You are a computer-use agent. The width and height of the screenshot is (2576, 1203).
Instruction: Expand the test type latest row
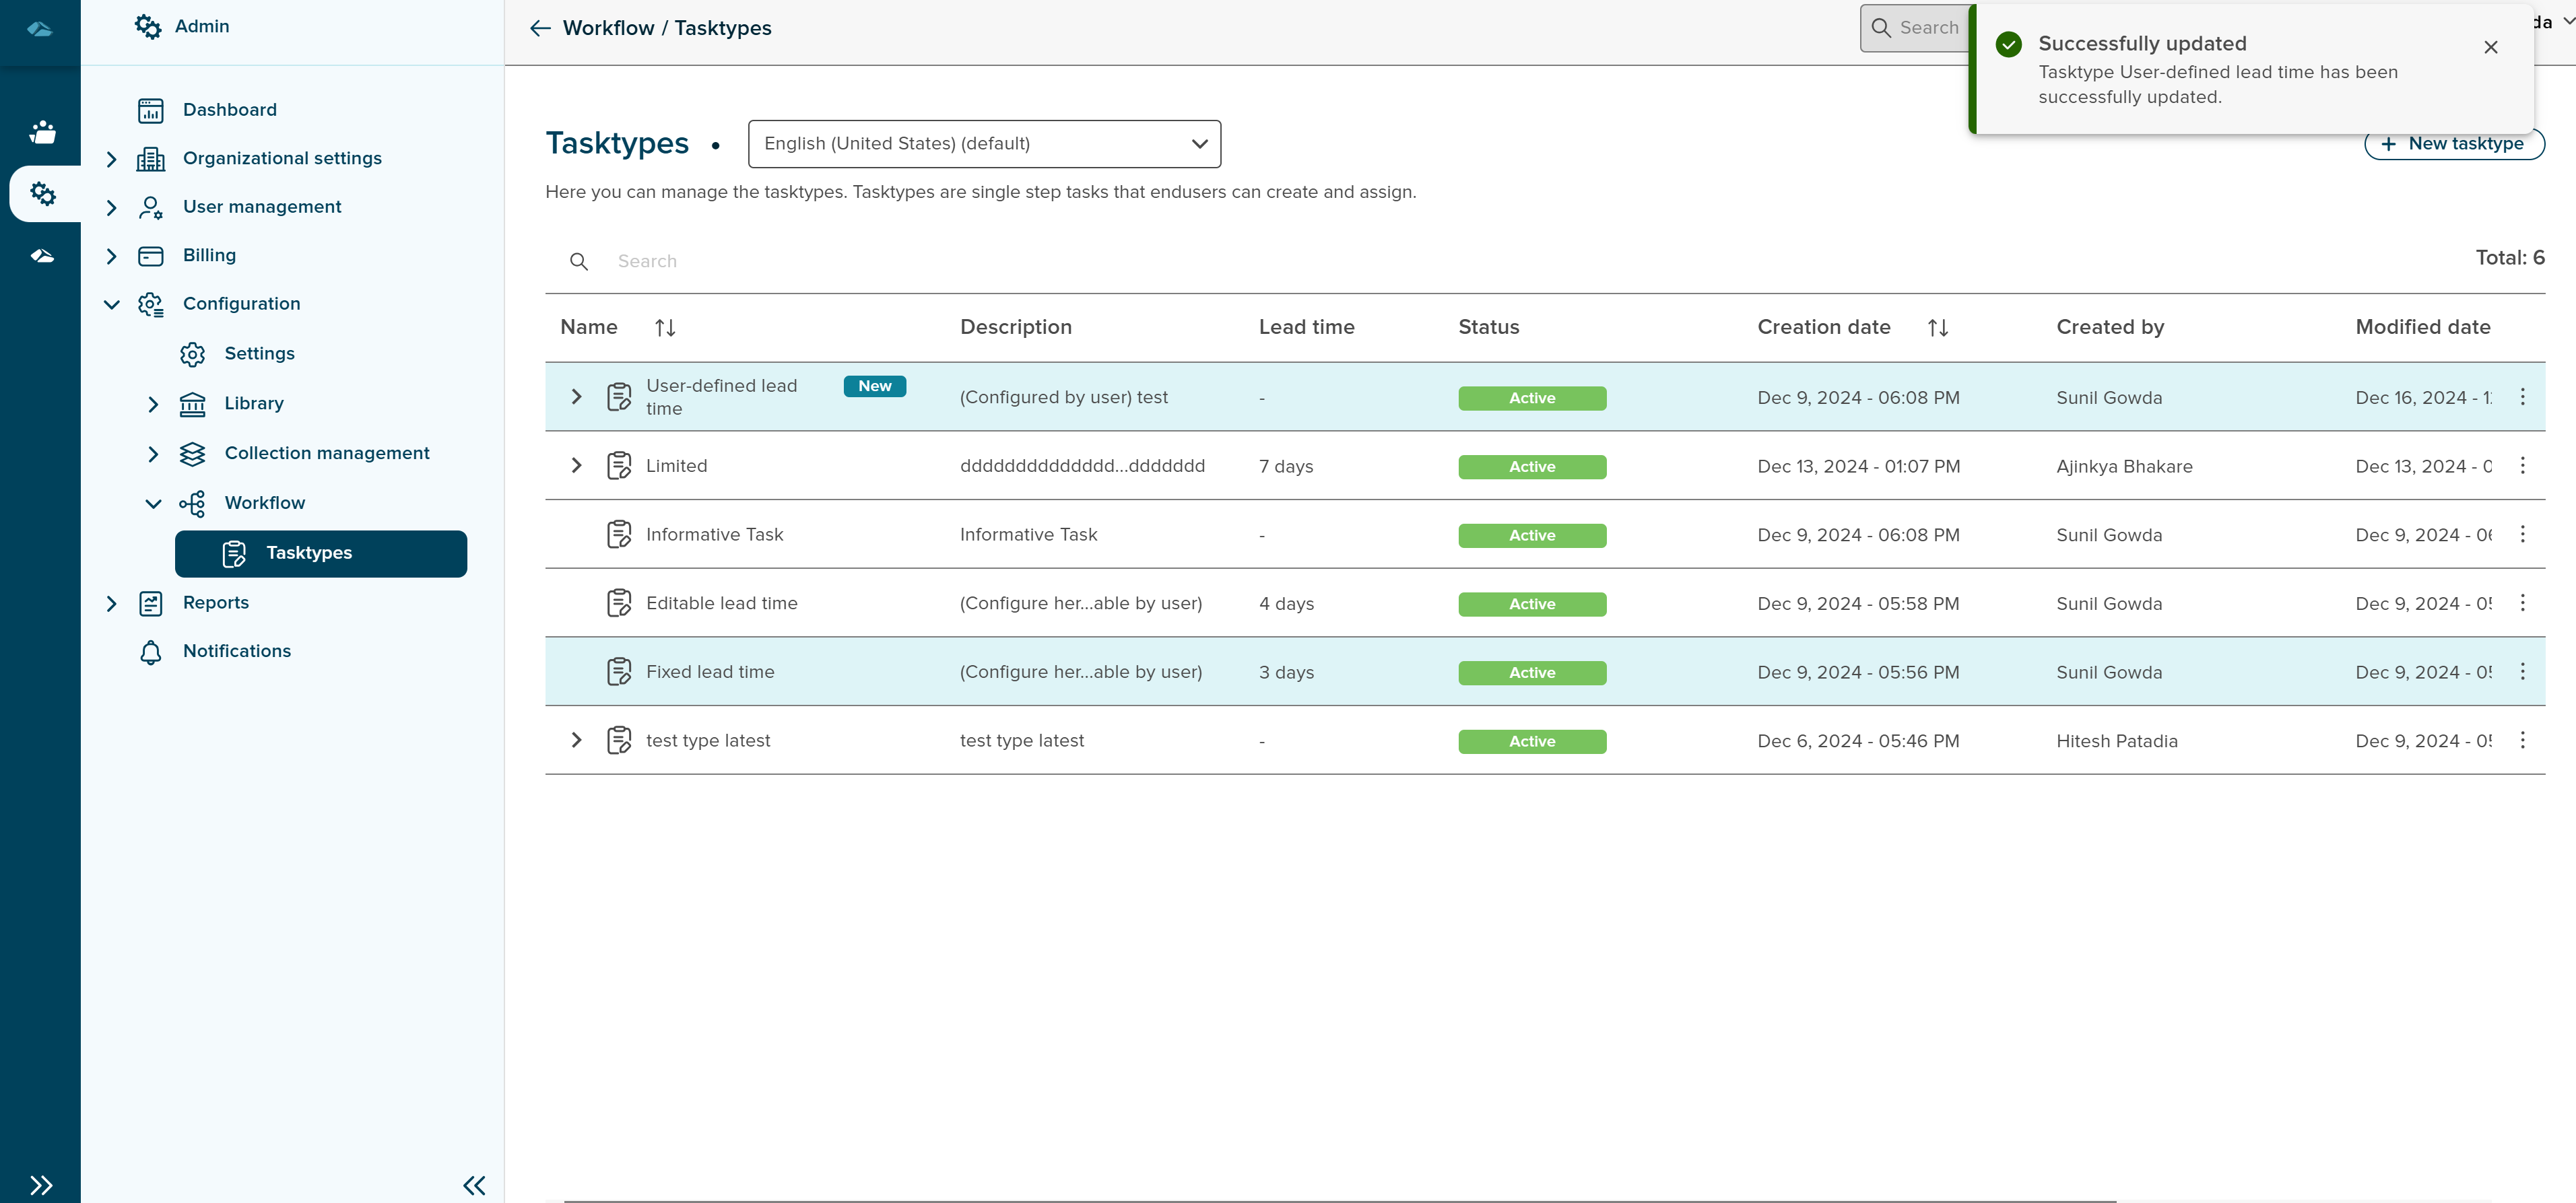tap(576, 741)
